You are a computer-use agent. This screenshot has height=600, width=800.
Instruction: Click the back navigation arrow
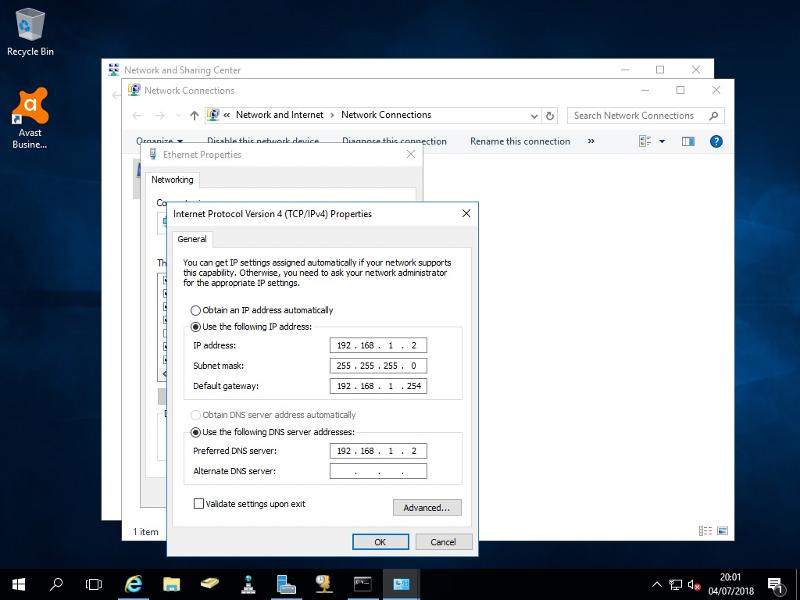point(138,115)
